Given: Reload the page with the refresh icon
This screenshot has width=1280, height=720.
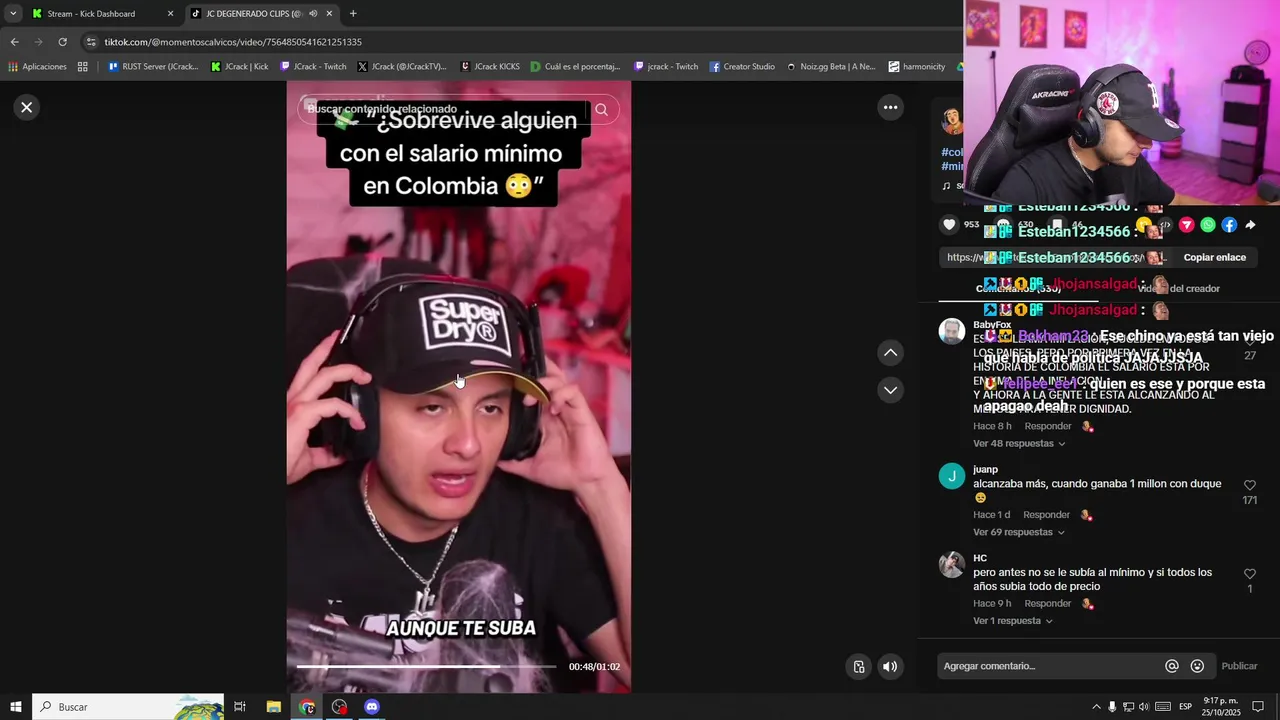Looking at the screenshot, I should pyautogui.click(x=62, y=42).
